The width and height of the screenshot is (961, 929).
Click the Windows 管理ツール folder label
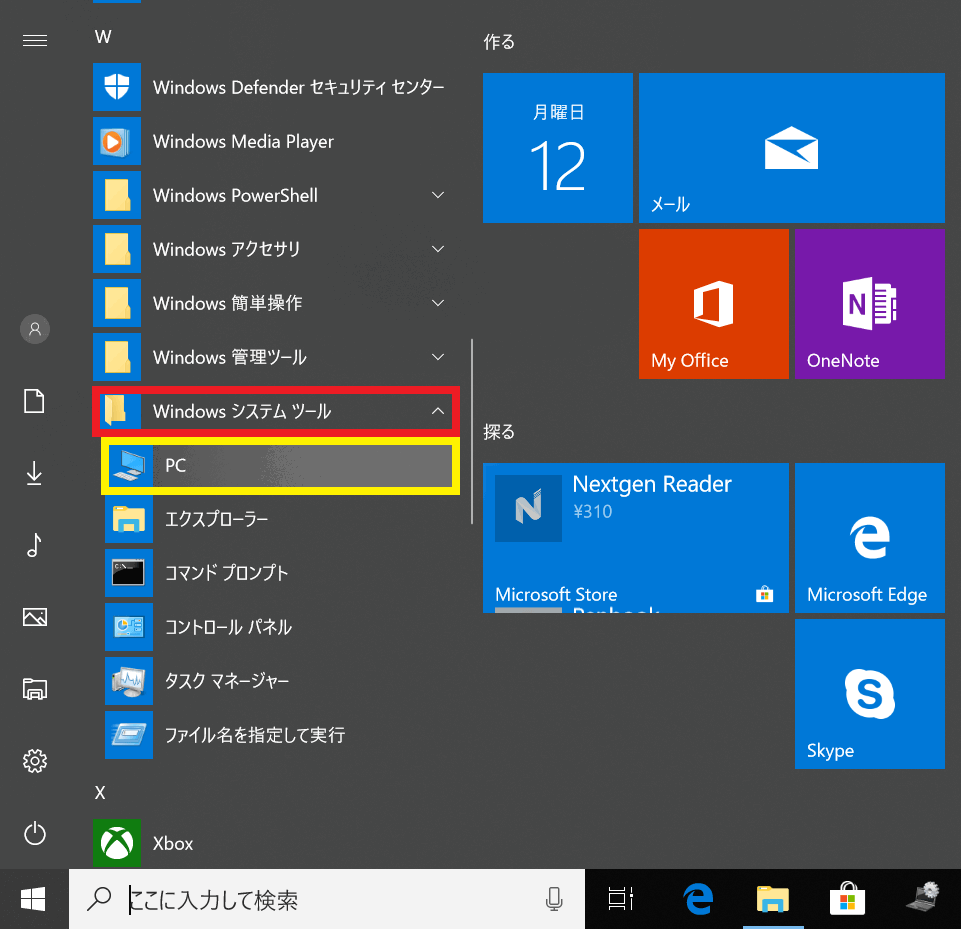click(x=230, y=357)
